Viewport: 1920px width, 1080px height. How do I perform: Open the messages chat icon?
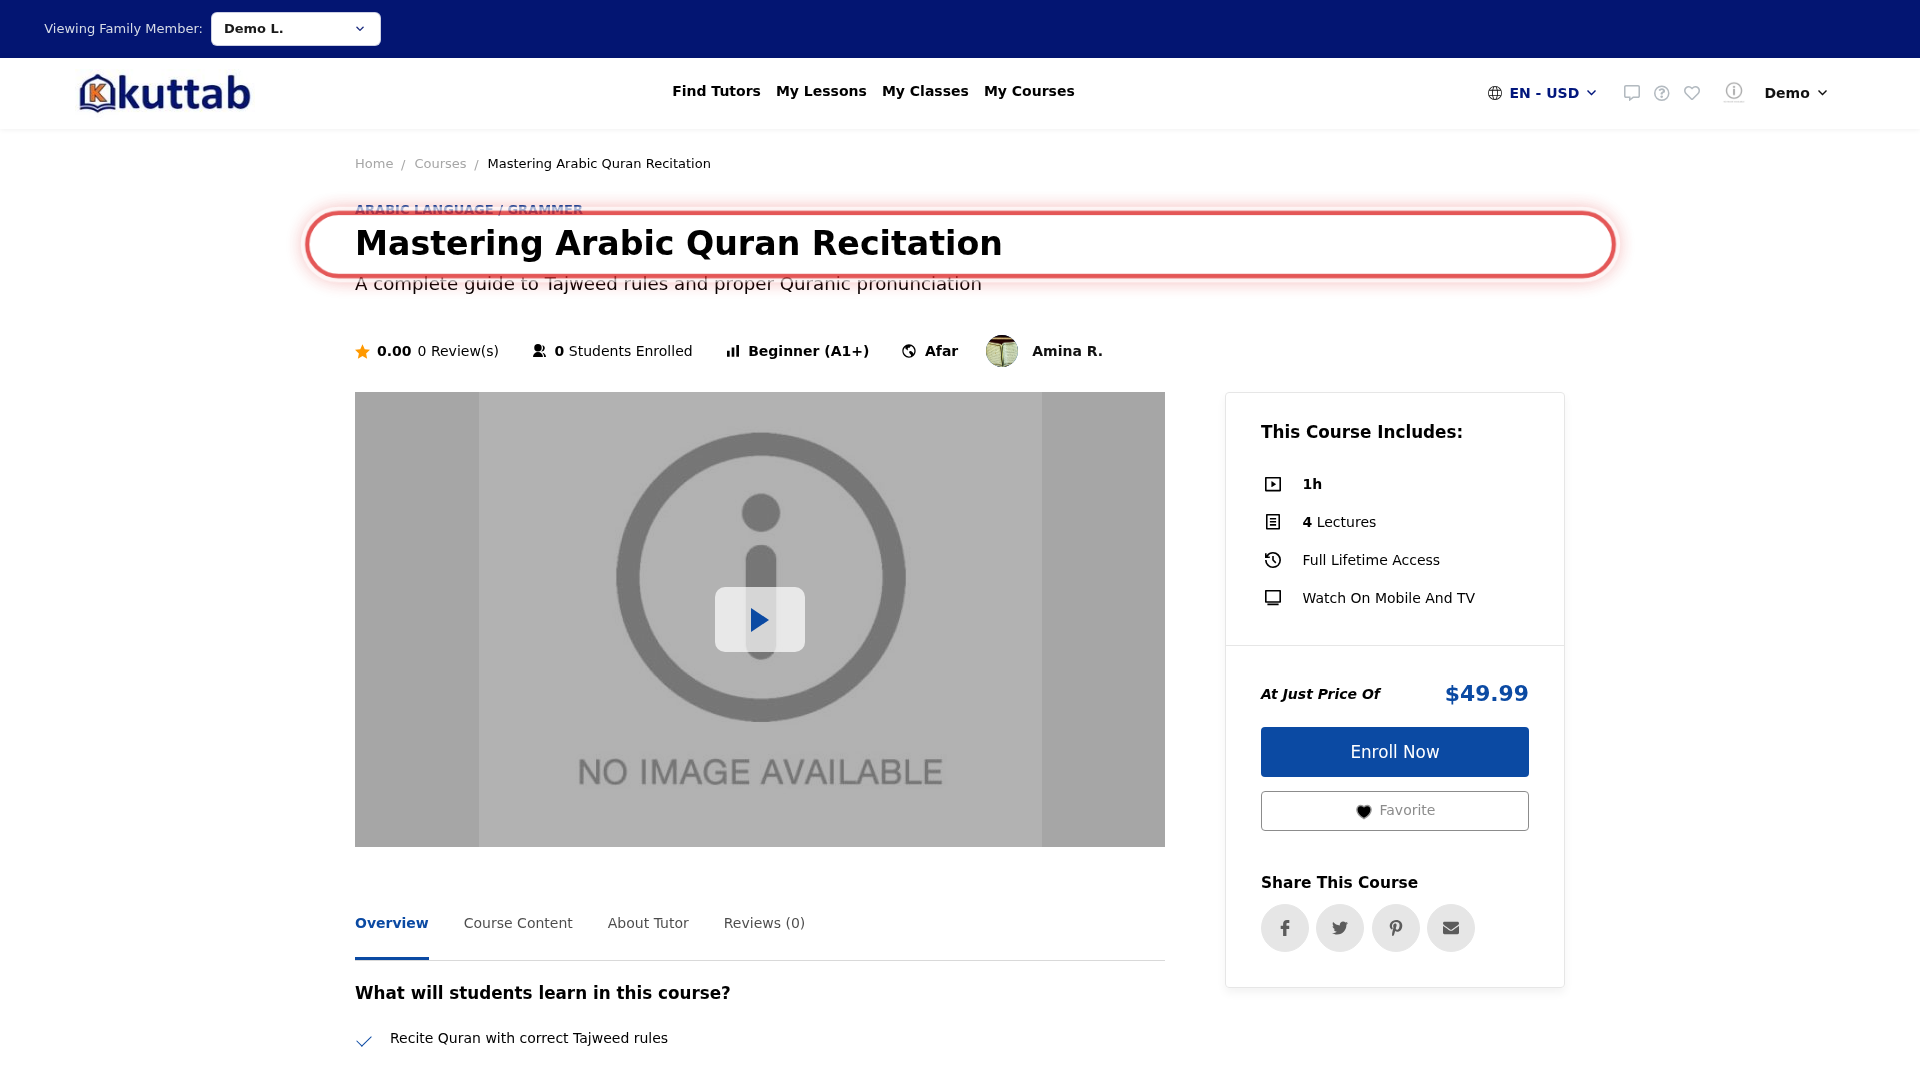pyautogui.click(x=1632, y=93)
